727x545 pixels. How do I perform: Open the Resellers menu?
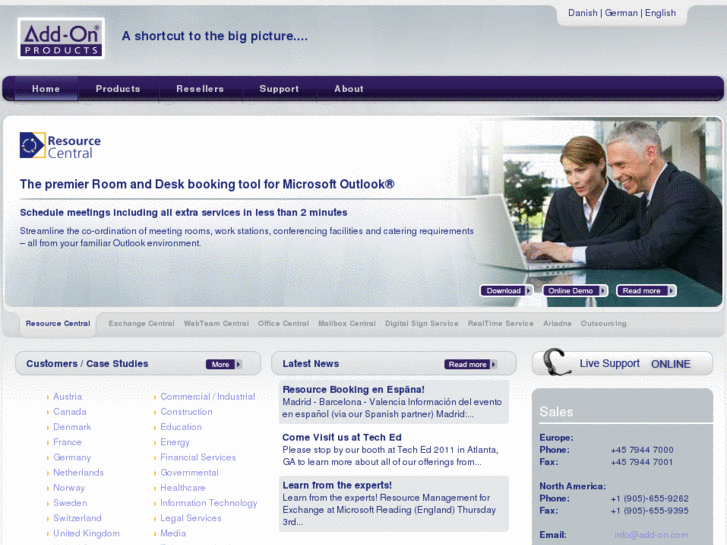pos(200,89)
